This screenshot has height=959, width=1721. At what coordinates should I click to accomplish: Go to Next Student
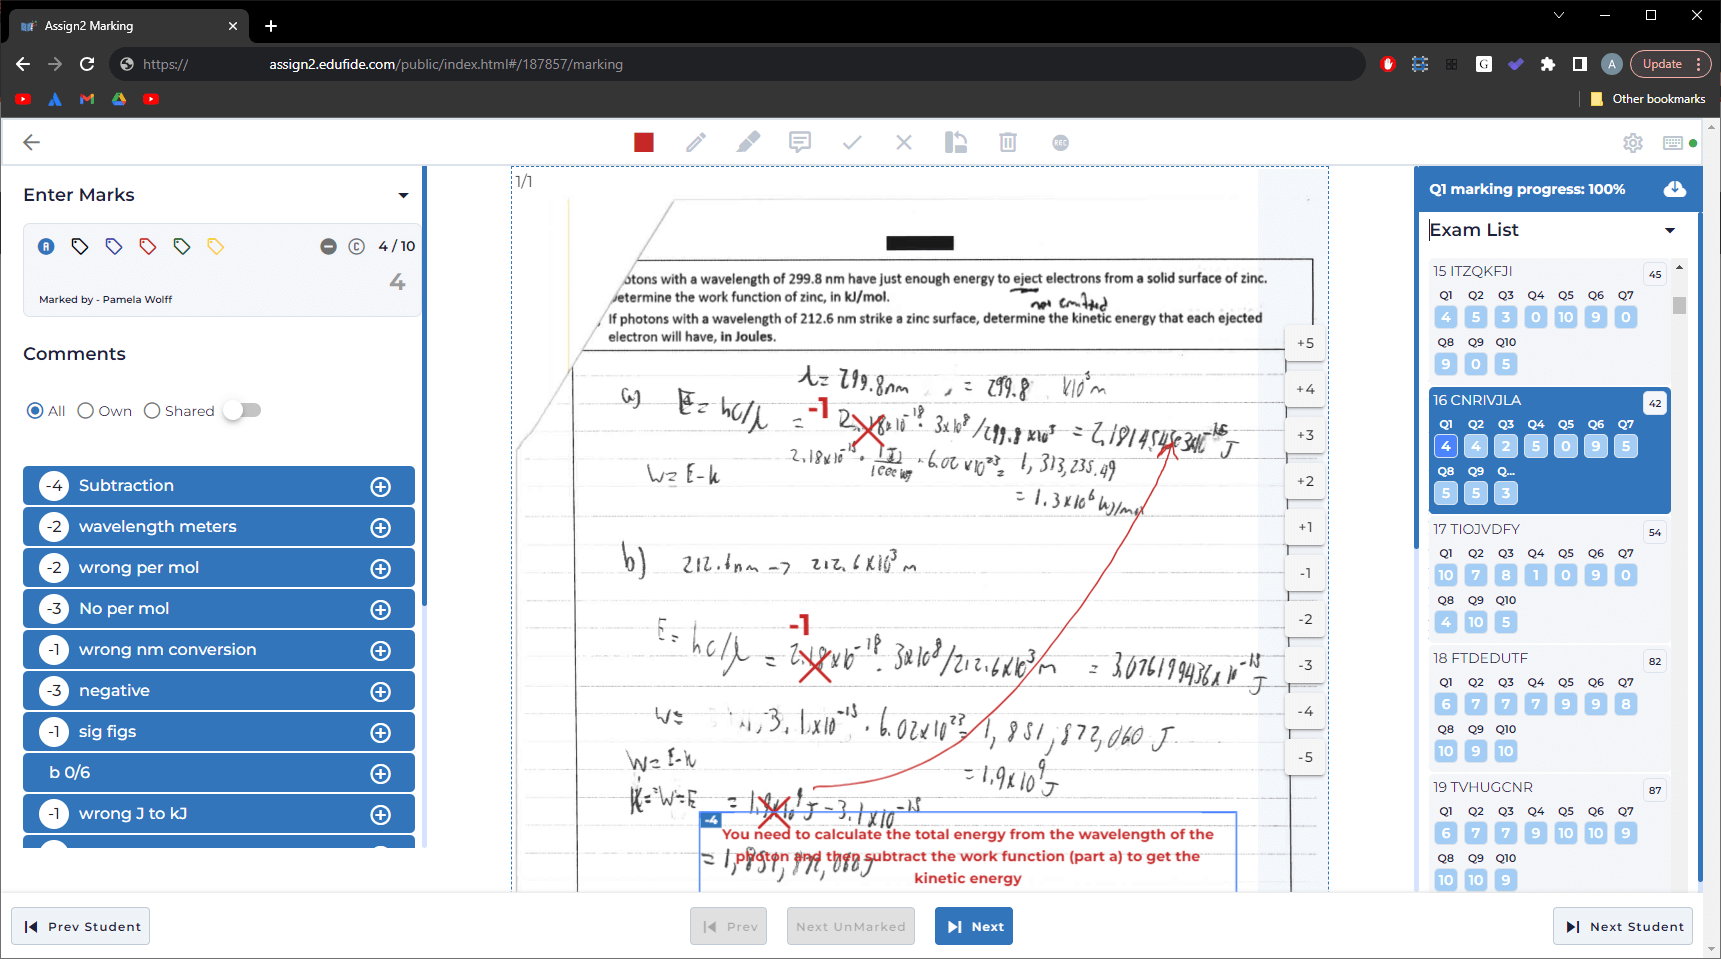1623,926
